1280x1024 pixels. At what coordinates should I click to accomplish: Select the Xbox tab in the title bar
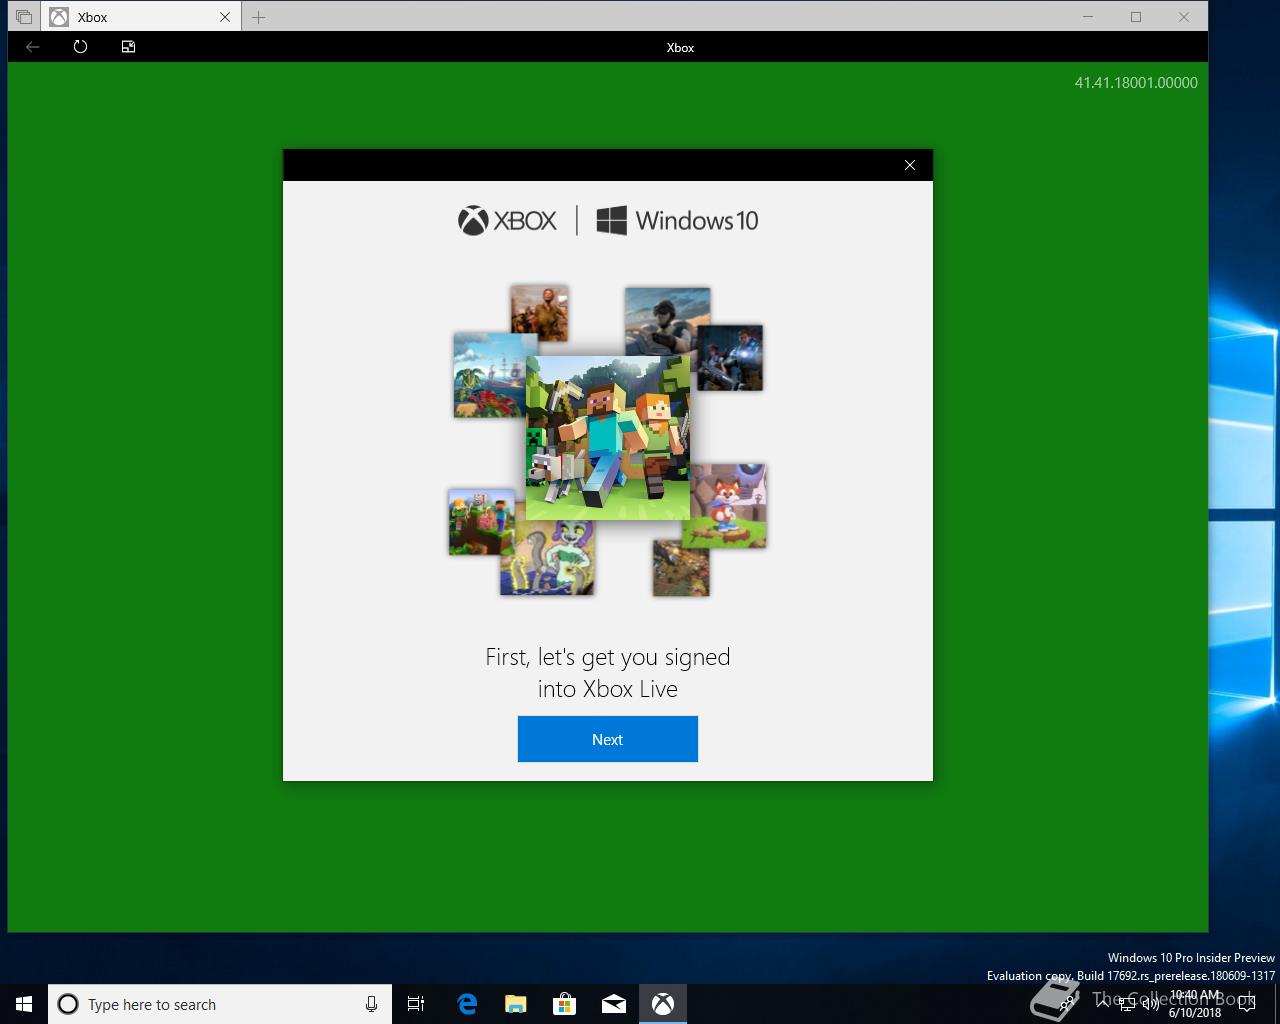click(x=140, y=17)
